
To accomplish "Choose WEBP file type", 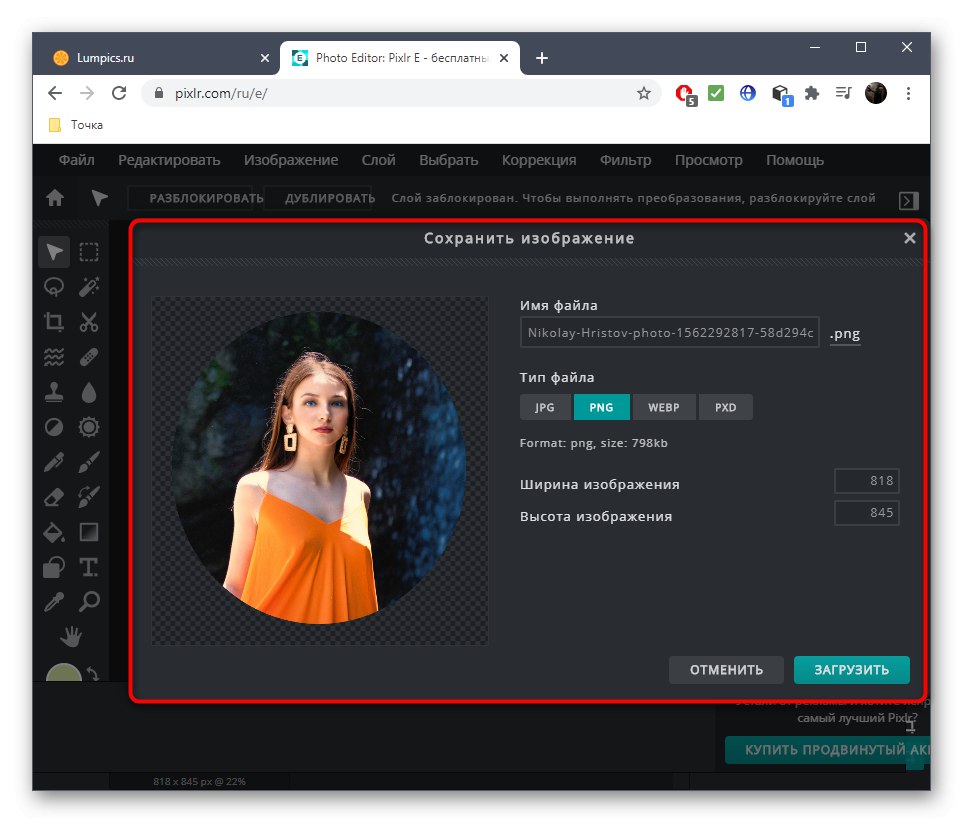I will 664,407.
